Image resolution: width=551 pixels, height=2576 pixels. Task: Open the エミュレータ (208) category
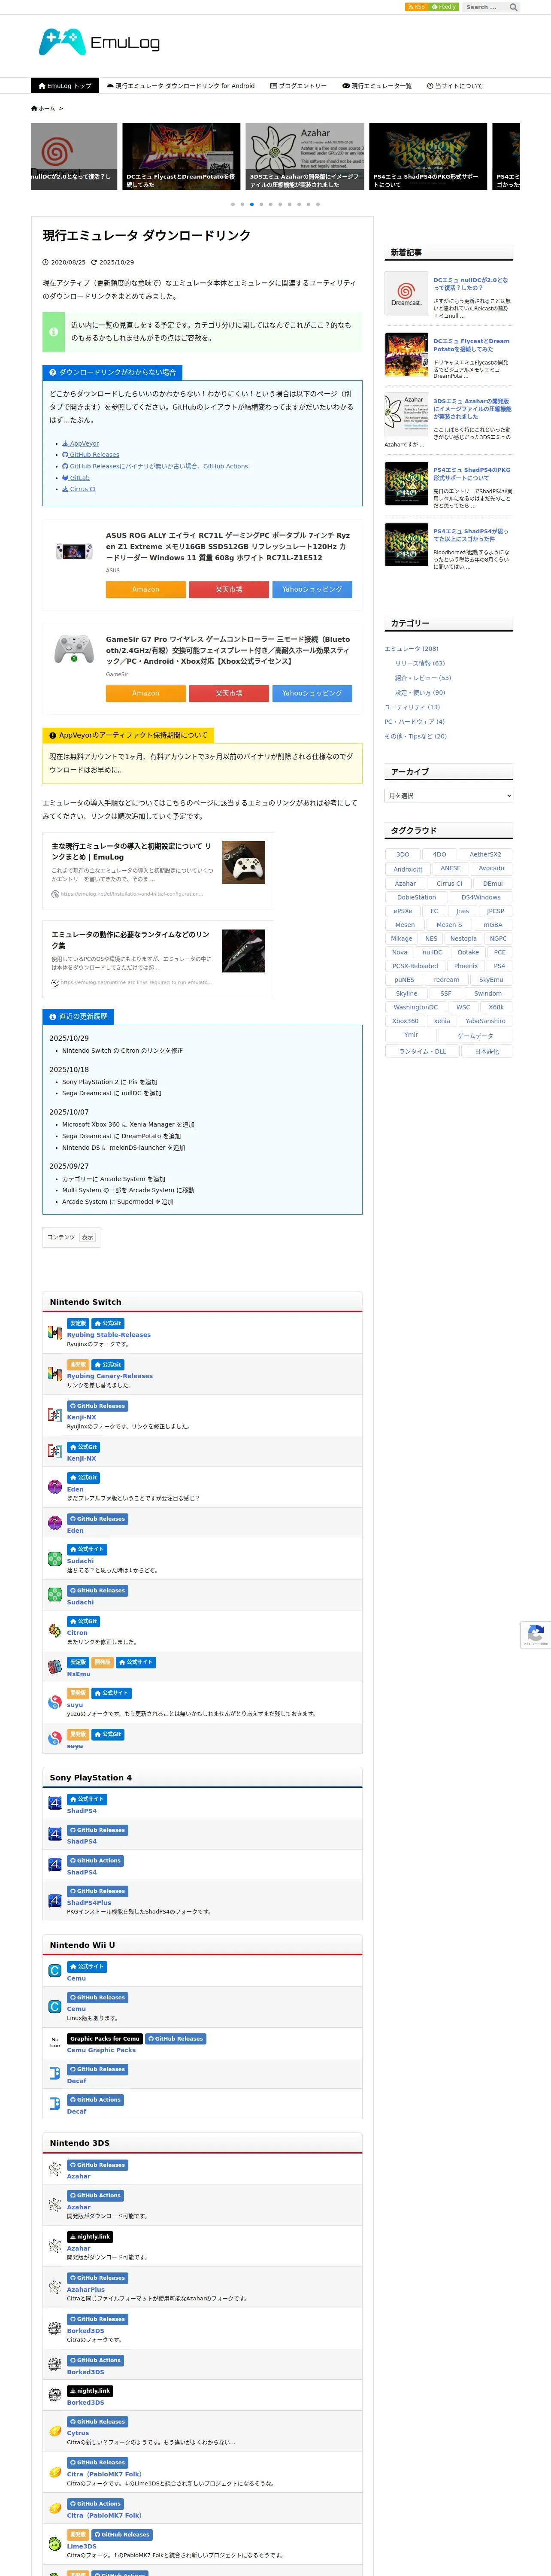pyautogui.click(x=411, y=649)
